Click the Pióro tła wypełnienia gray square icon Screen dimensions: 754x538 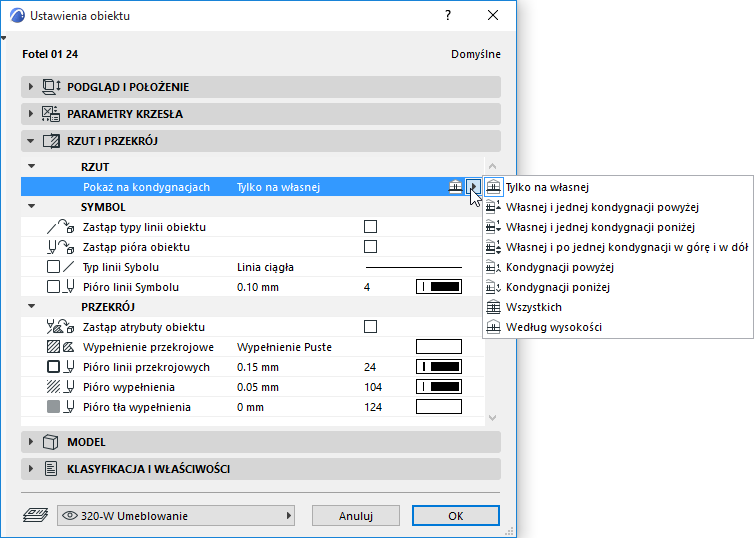click(53, 407)
